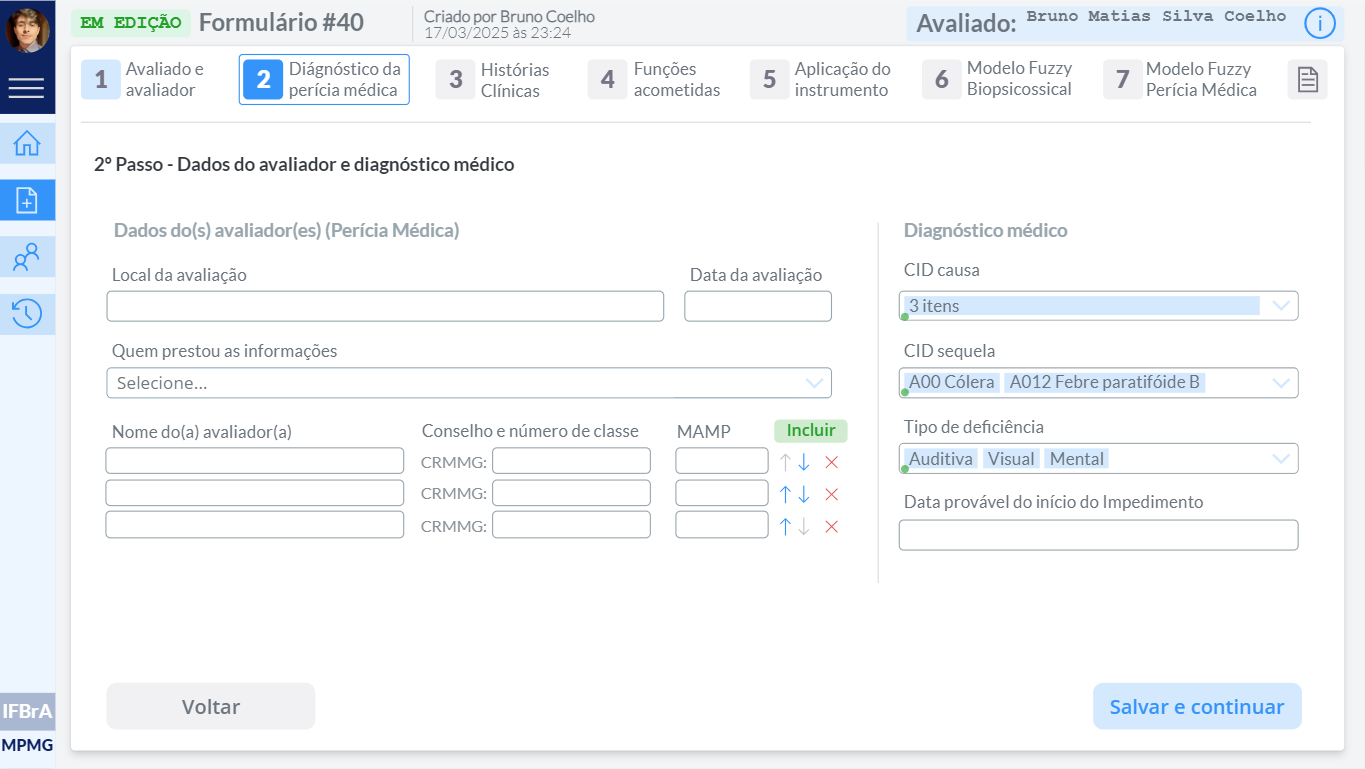Show info about the Avaliado
Viewport: 1365px width, 769px height.
click(1320, 24)
